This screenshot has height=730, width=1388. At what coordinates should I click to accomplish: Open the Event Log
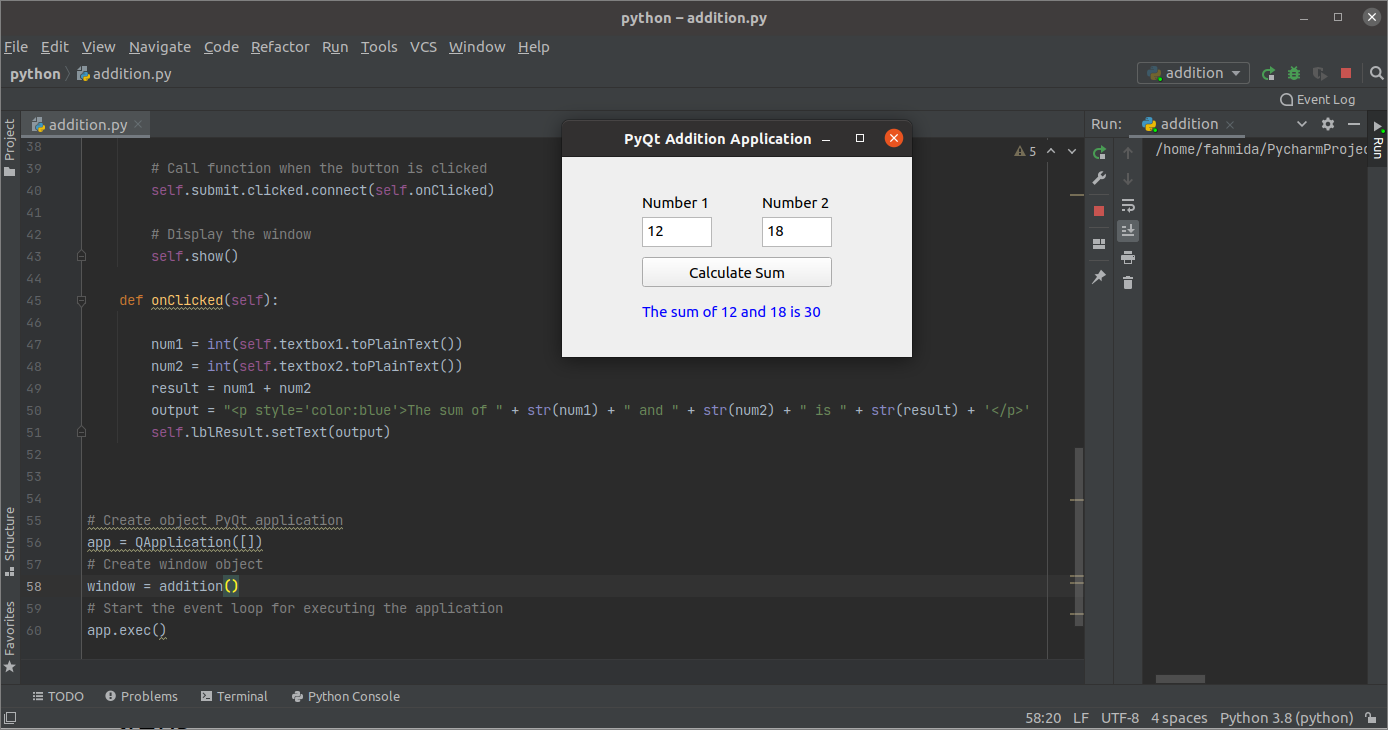(x=1318, y=99)
